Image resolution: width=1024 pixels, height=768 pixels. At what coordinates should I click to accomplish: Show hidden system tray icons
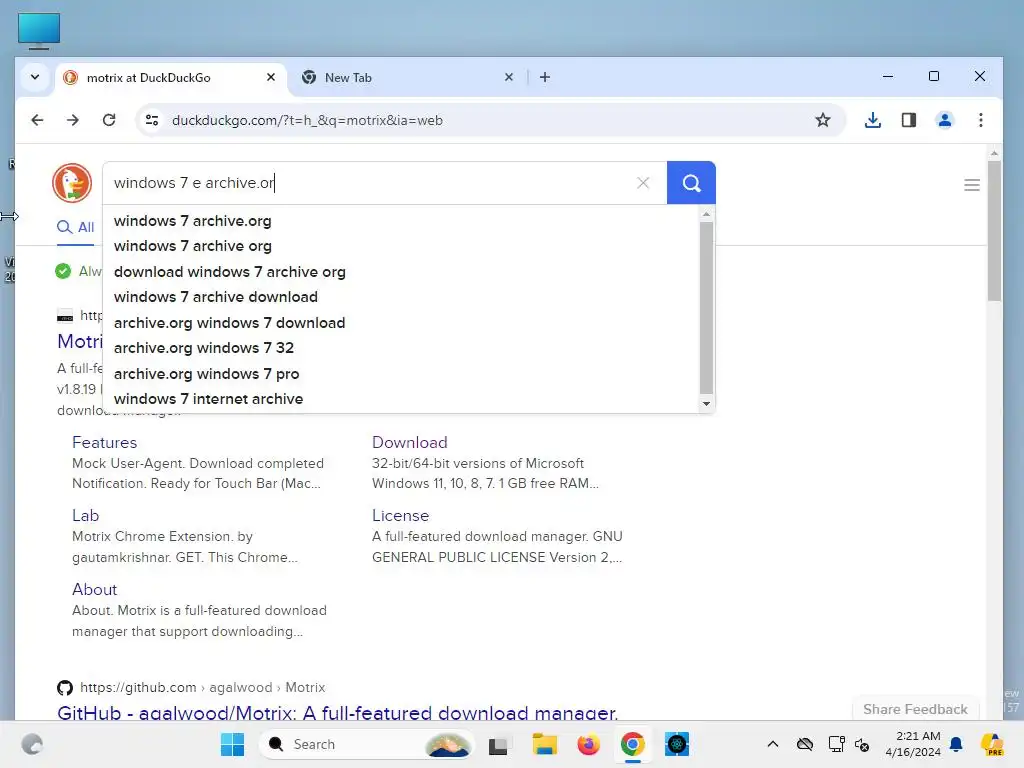click(773, 744)
